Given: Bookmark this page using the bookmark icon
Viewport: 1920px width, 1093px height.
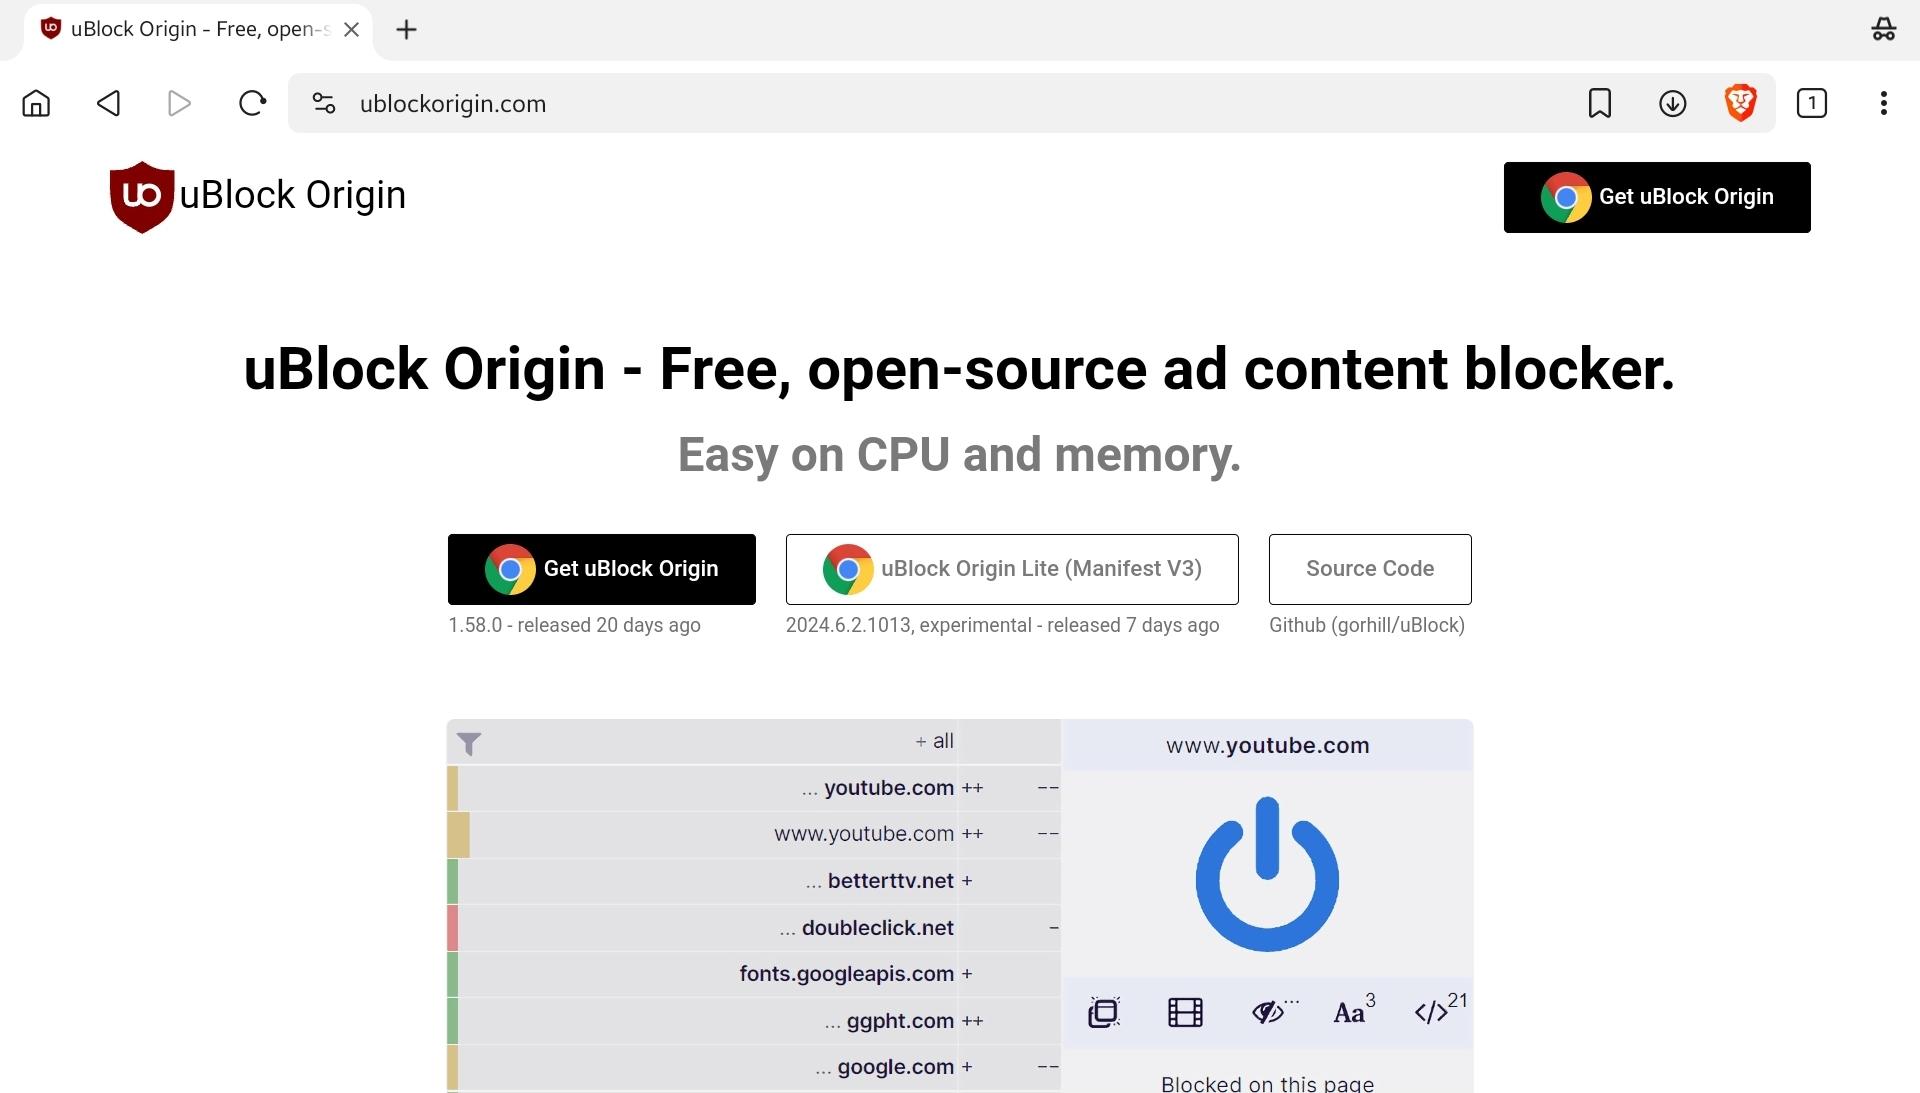Looking at the screenshot, I should [1600, 103].
